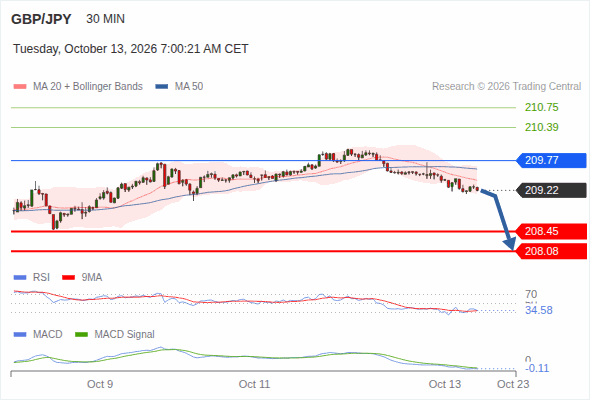The image size is (590, 400).
Task: Click the 210.75 resistance level label
Action: point(541,107)
